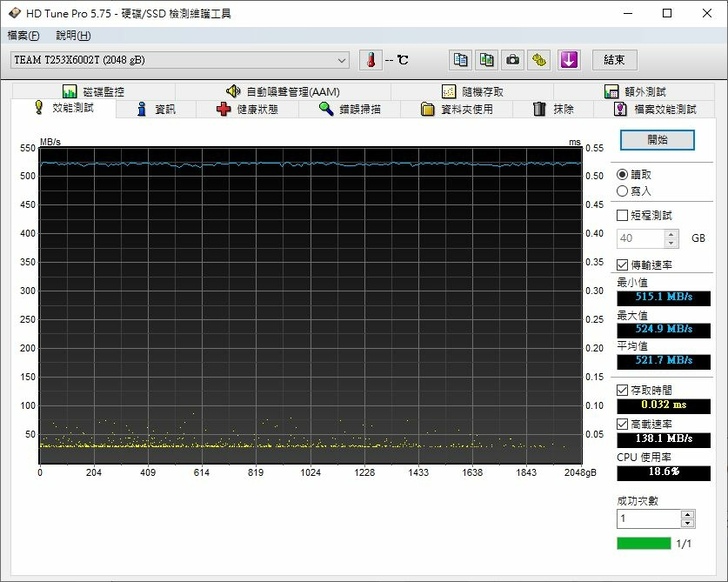Uncheck the 傳輸速率 transfer rate checkbox
The height and width of the screenshot is (582, 728).
click(623, 265)
